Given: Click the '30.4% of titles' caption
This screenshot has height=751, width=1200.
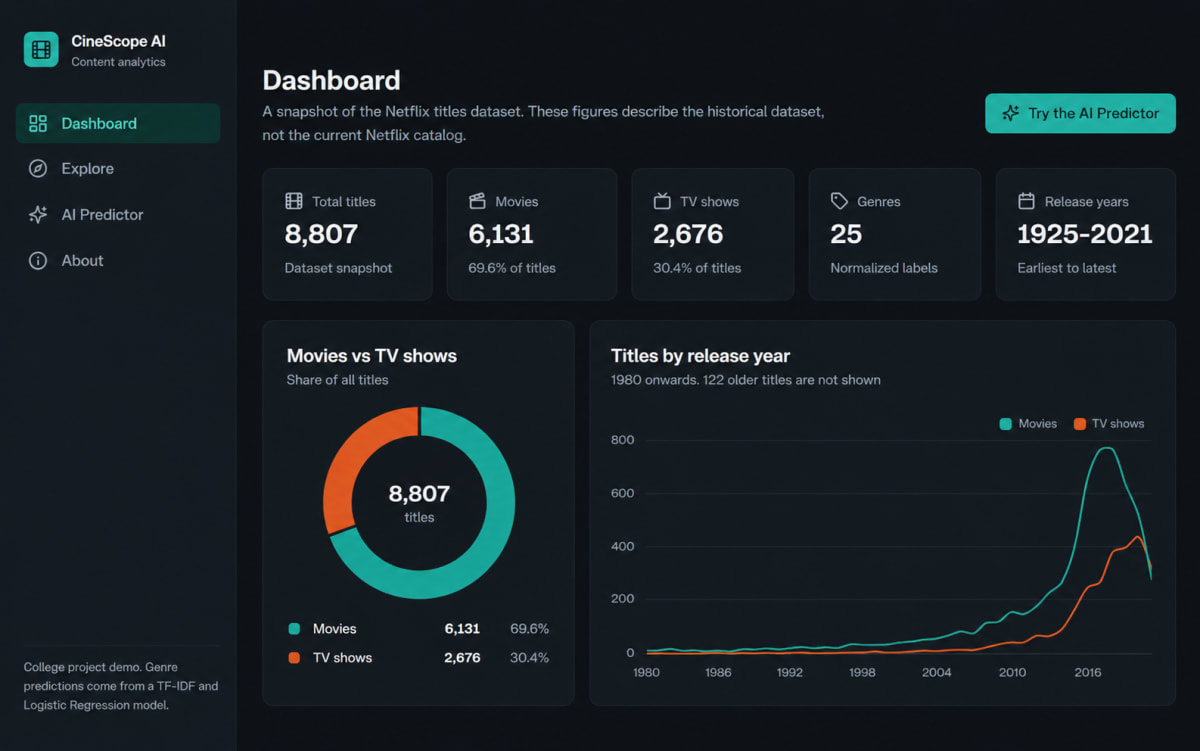Looking at the screenshot, I should coord(697,268).
